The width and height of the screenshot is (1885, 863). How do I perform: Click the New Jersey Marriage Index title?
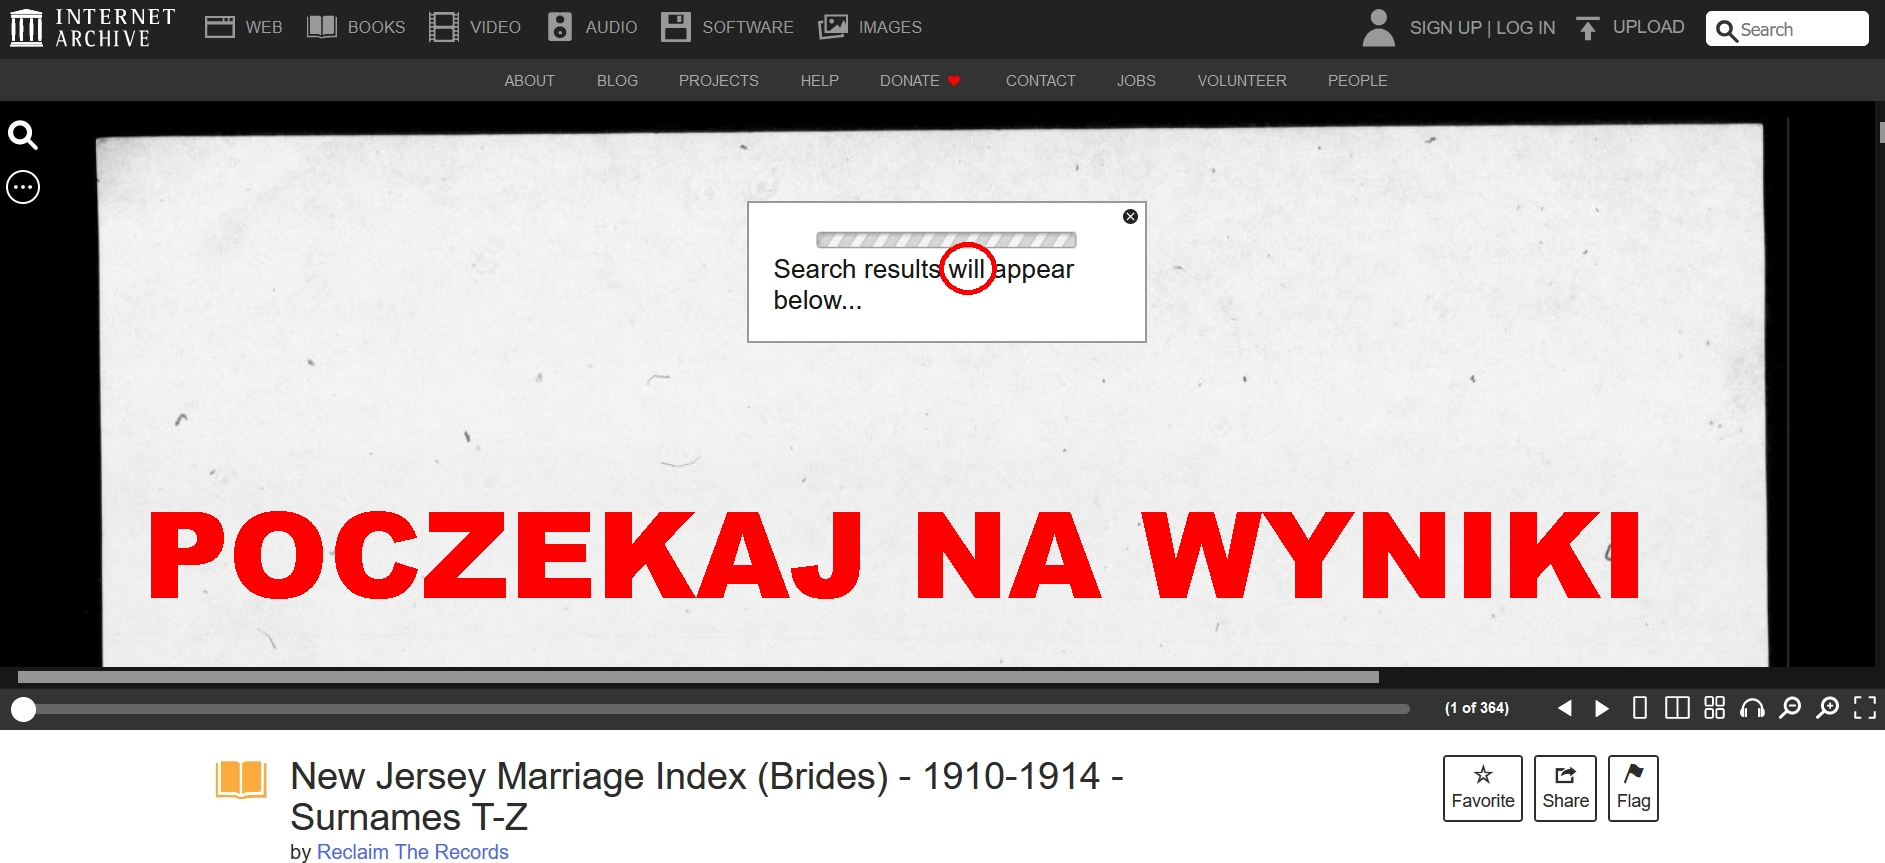click(707, 796)
